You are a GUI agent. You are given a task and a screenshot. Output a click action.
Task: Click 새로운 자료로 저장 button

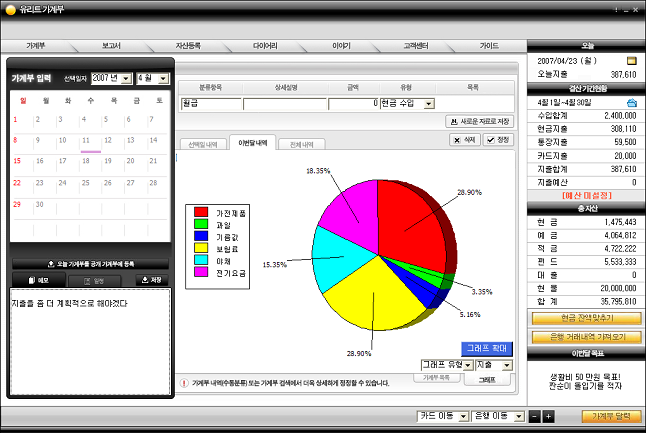(480, 122)
